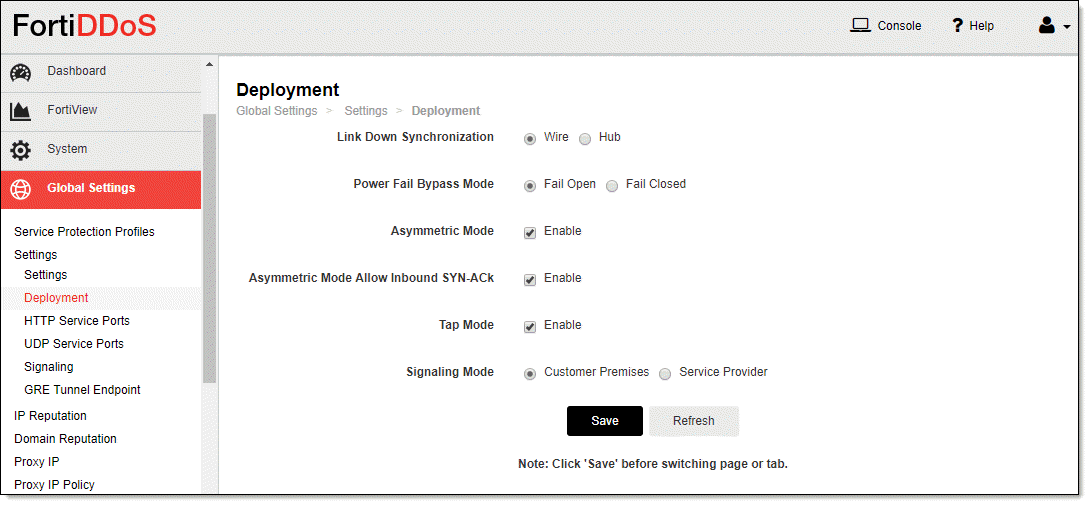Viewport: 1089px width, 505px height.
Task: Select Wire for Link Down Synchronization
Action: pyautogui.click(x=530, y=138)
